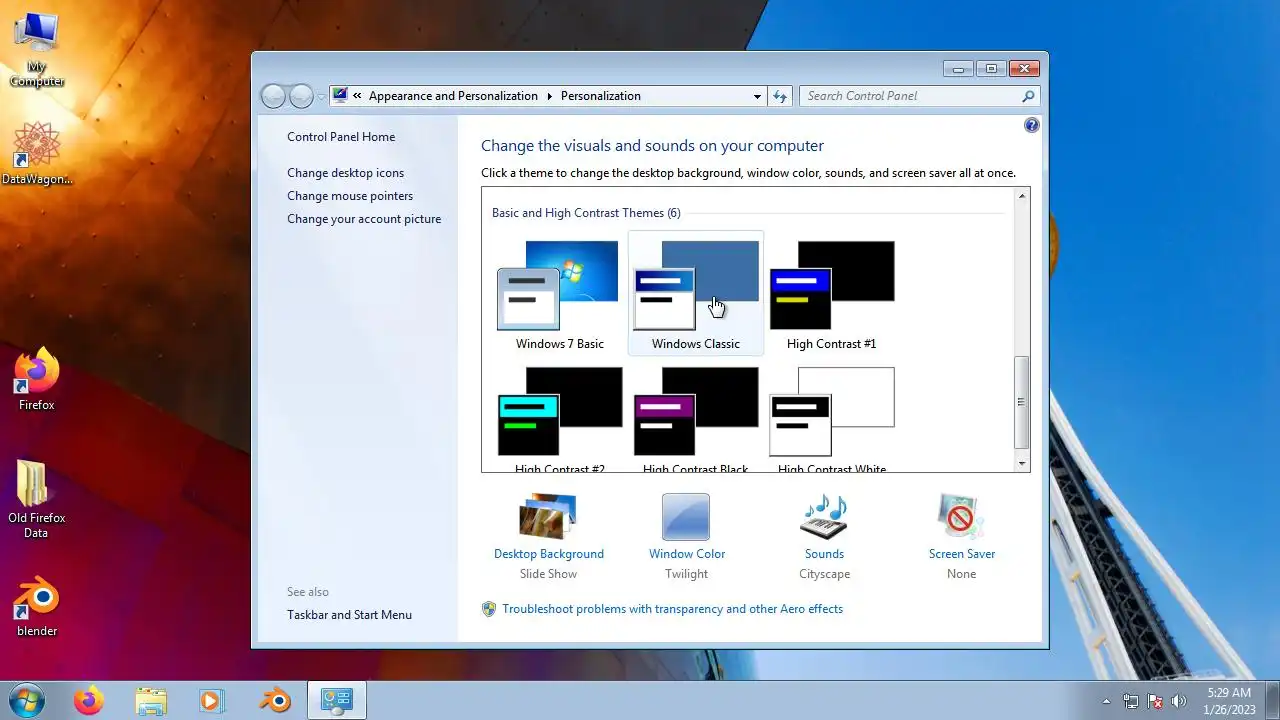Select the My Computer desktop icon

pos(37,50)
